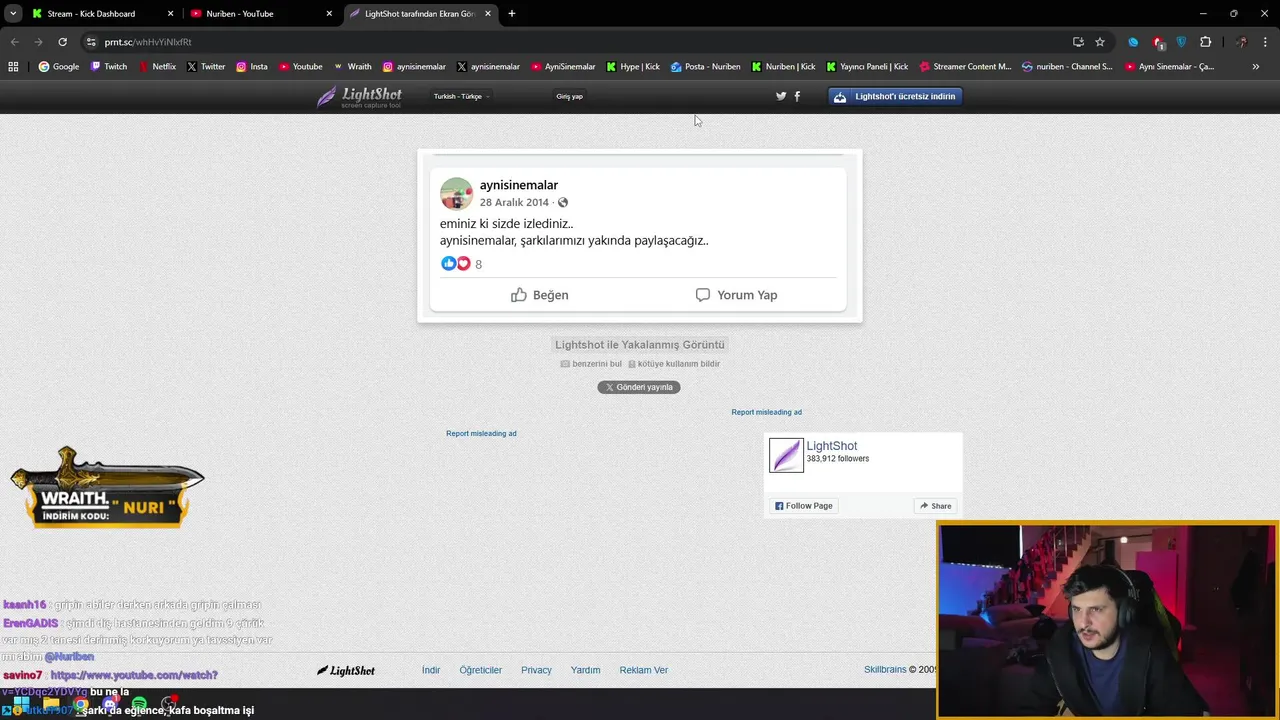The height and width of the screenshot is (720, 1280).
Task: Click Lightshot'ı ücretsiz indirin button
Action: pos(895,96)
